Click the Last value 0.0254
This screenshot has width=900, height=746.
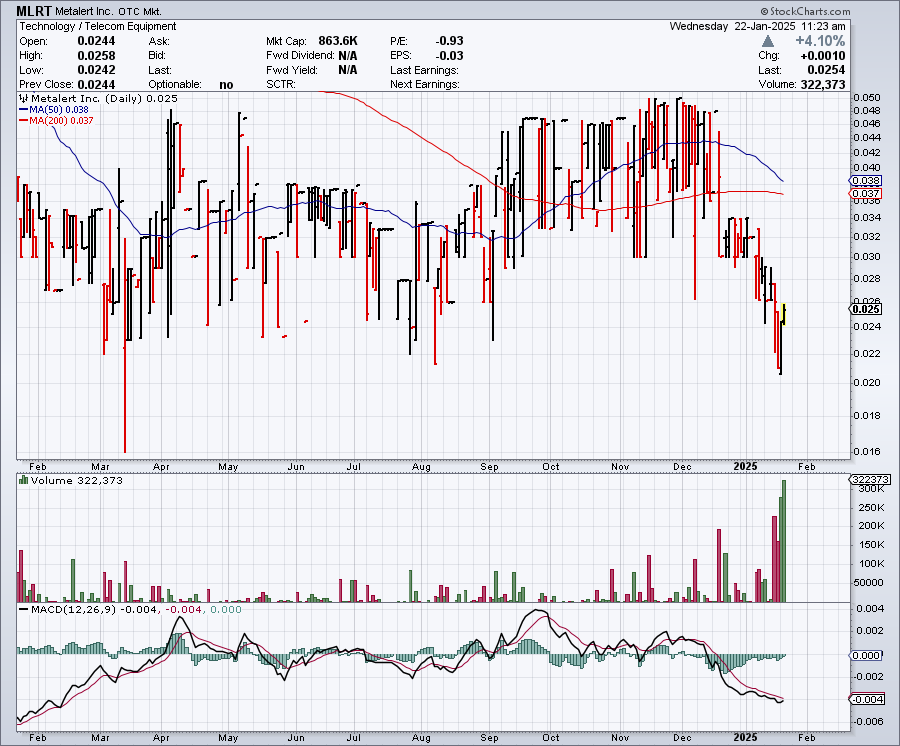tap(826, 70)
